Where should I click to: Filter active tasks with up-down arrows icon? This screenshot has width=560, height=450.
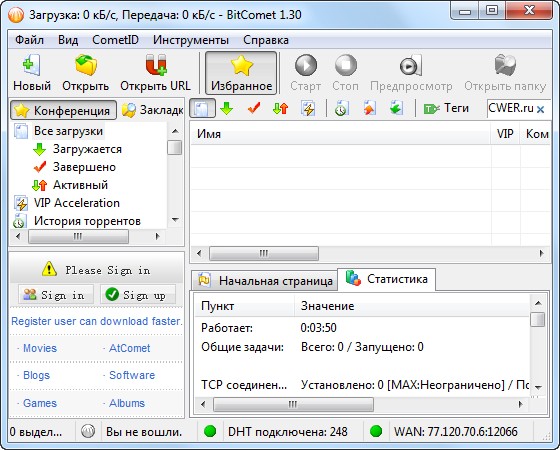[x=280, y=108]
